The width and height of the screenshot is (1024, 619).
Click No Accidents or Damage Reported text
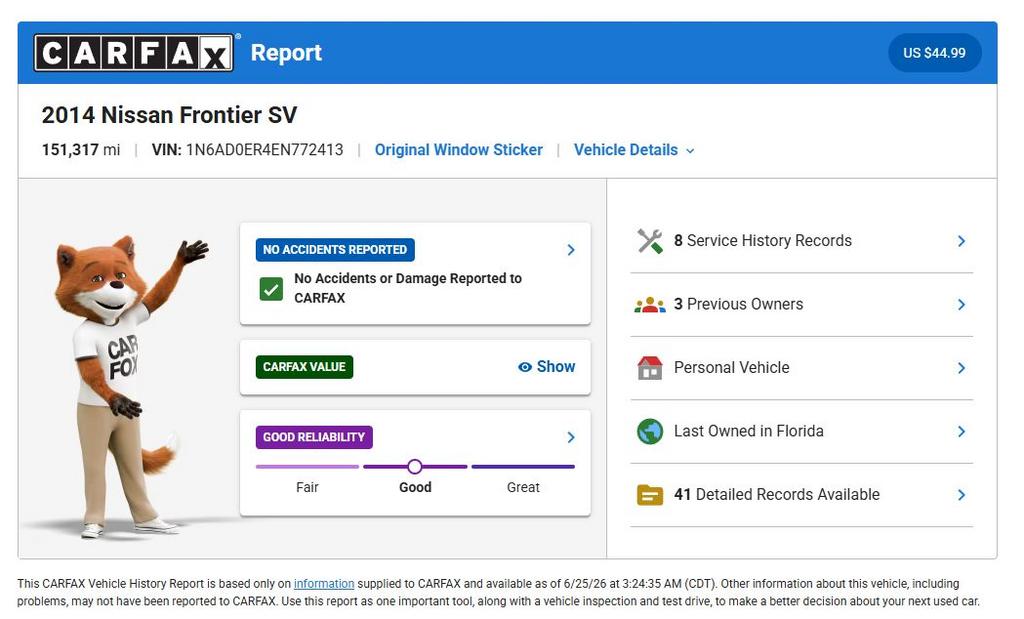click(x=408, y=288)
